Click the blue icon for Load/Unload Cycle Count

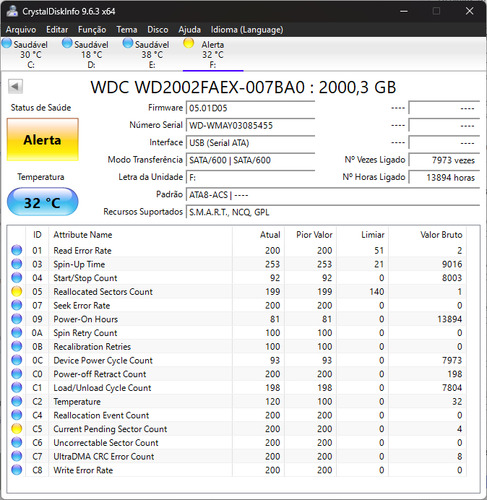(17, 387)
